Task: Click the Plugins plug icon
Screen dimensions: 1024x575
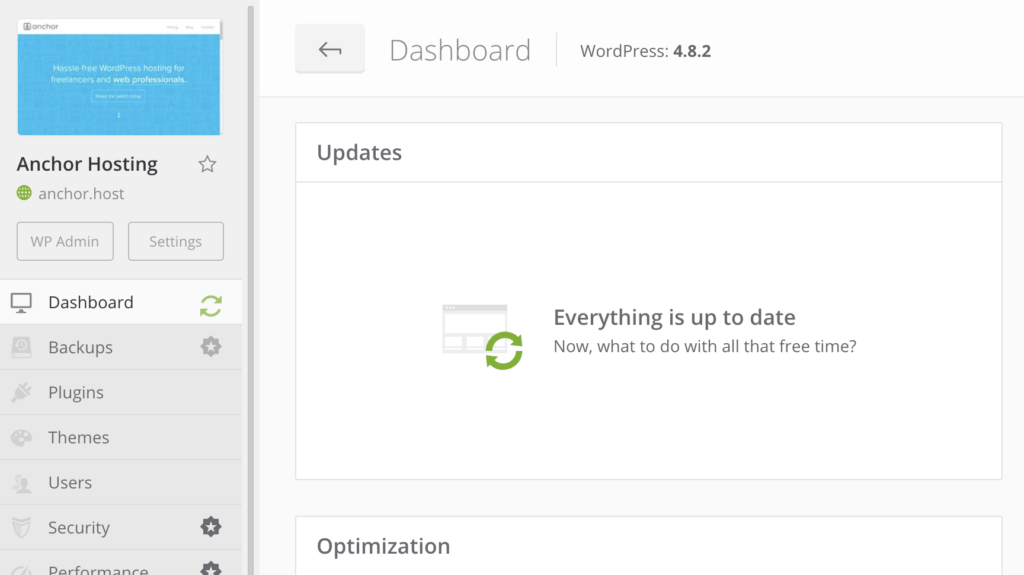Action: [21, 392]
